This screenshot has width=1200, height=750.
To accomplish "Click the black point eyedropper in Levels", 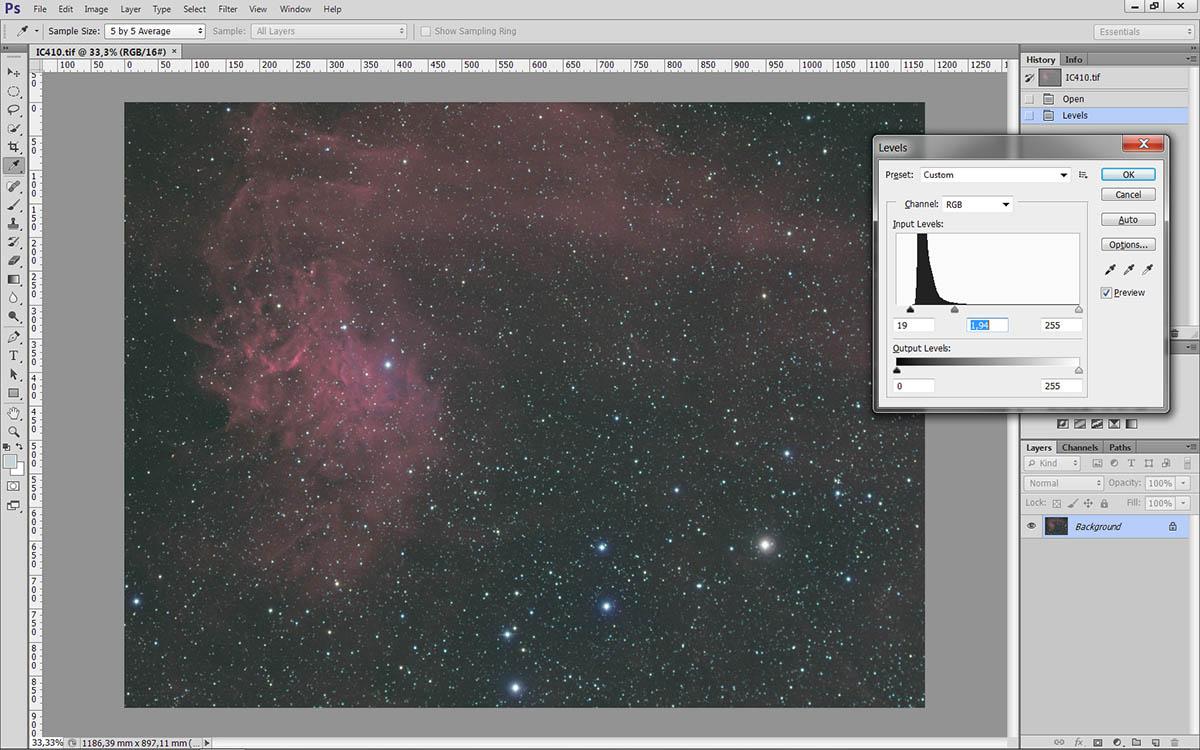I will 1110,270.
